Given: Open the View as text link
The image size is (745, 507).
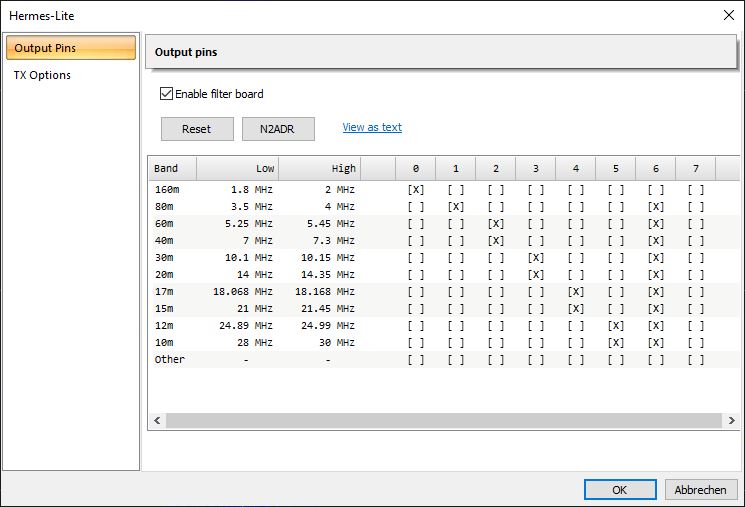Looking at the screenshot, I should tap(372, 128).
